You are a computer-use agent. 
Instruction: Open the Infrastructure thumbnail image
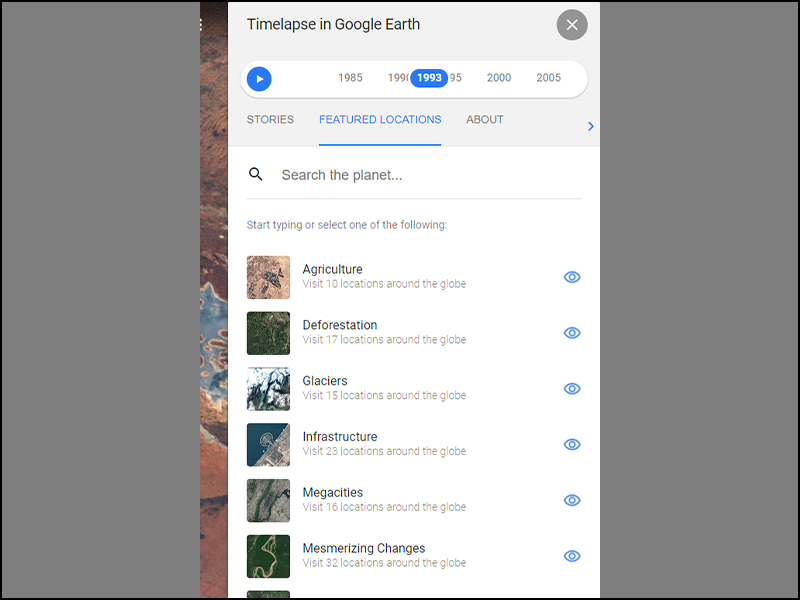268,444
